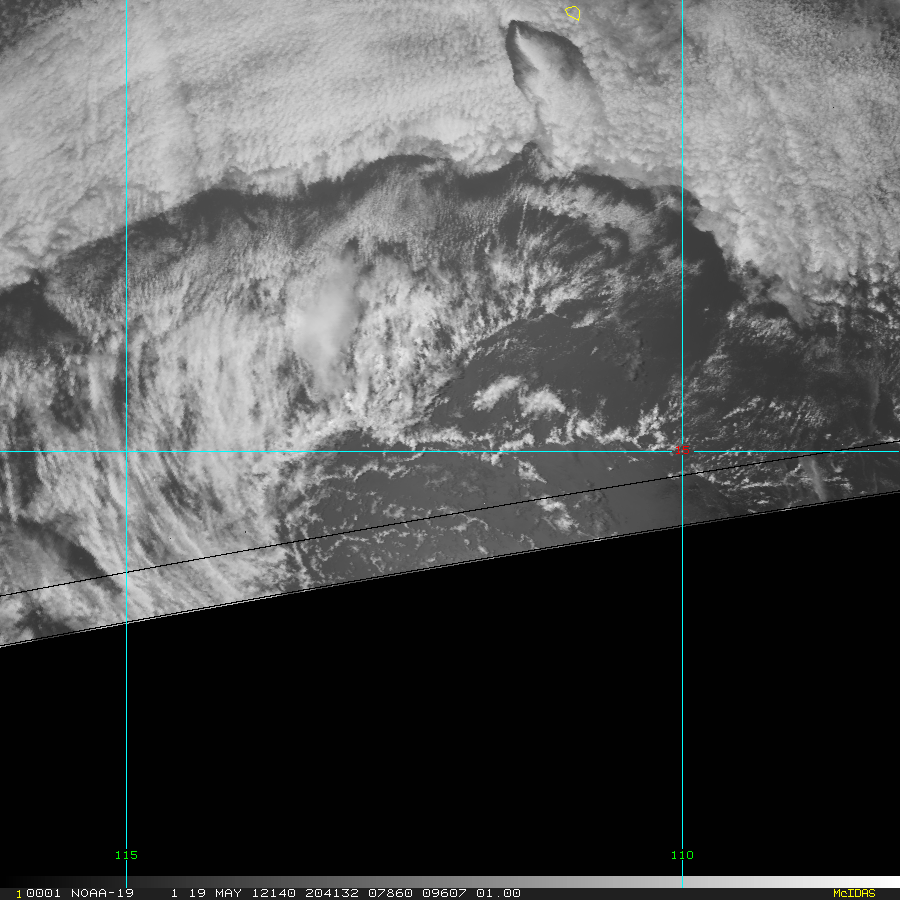Screen dimensions: 900x900
Task: Click the green 115 longitude label
Action: [x=126, y=855]
